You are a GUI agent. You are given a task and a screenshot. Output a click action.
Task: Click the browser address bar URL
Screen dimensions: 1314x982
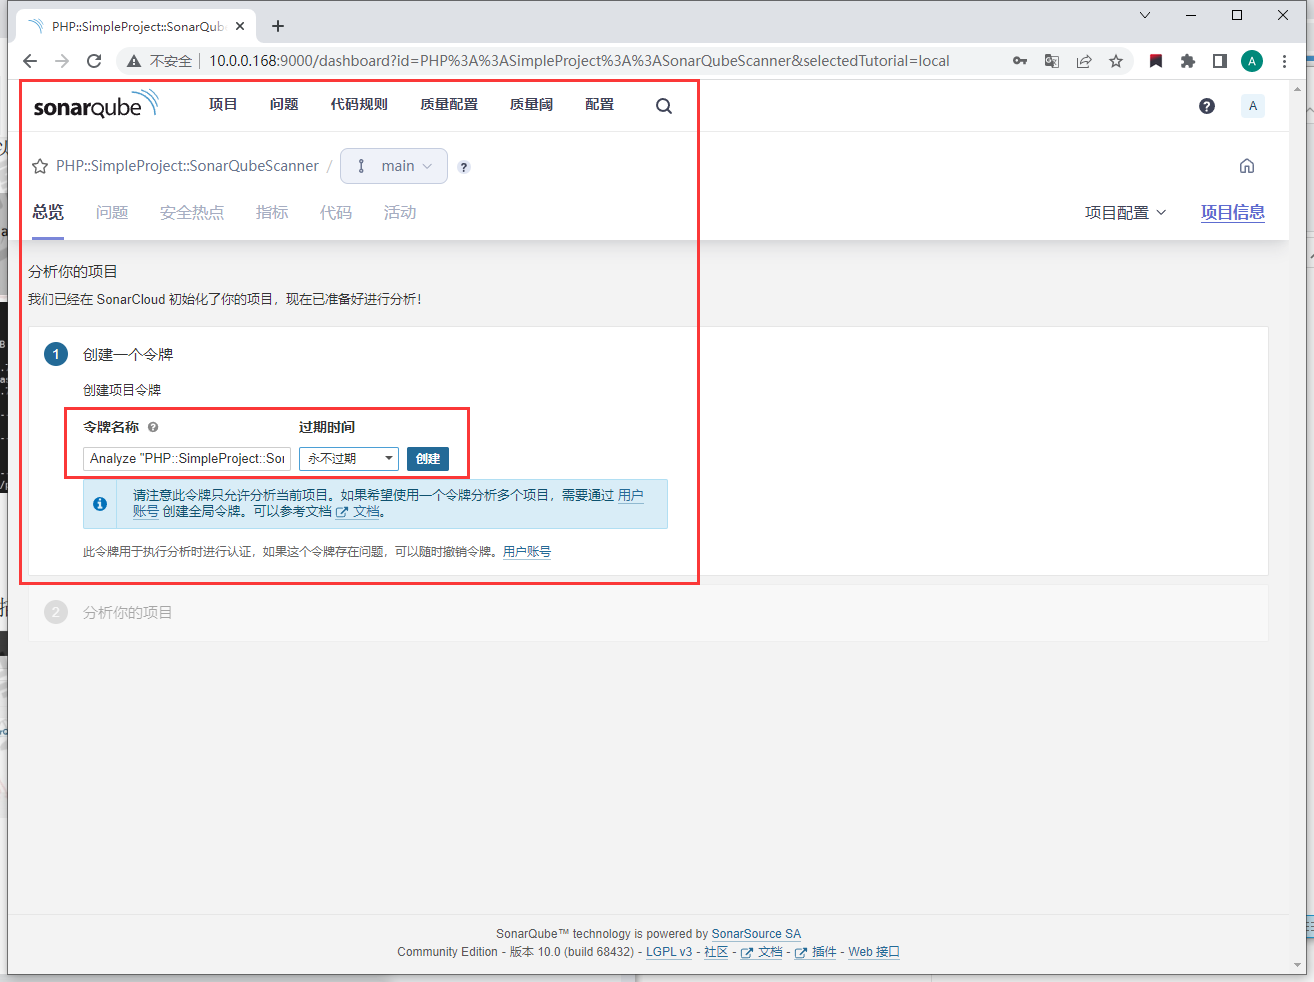pos(579,61)
